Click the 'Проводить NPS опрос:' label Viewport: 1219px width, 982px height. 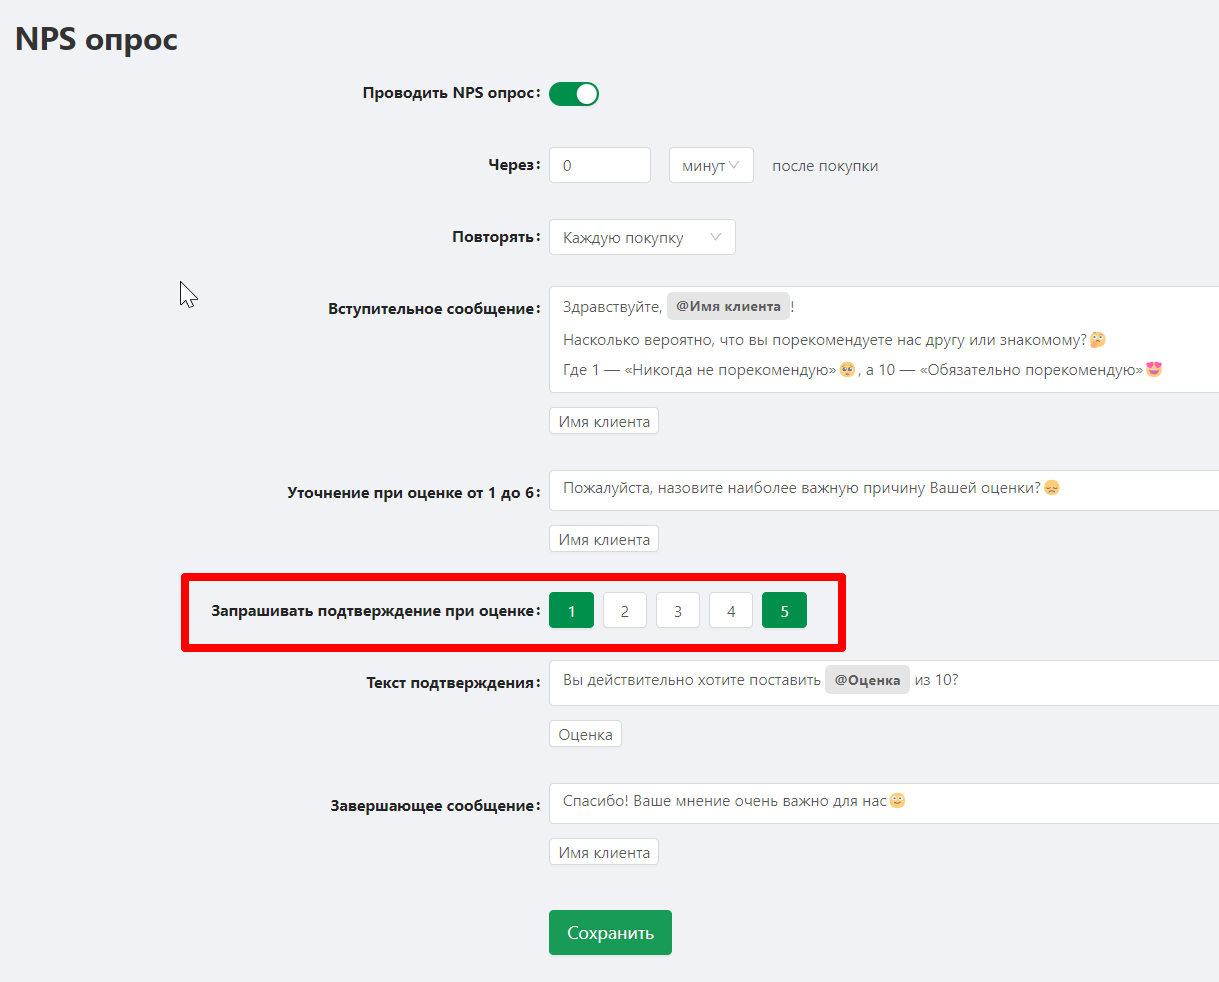point(451,93)
